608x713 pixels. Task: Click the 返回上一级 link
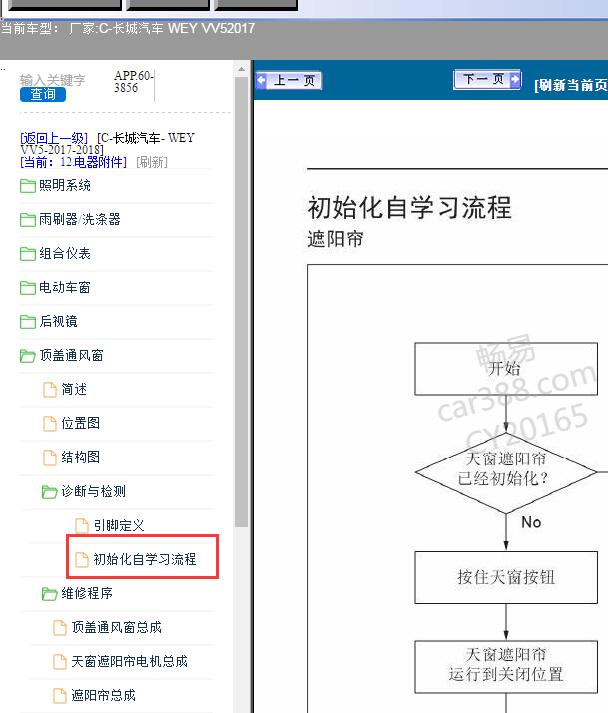click(54, 138)
